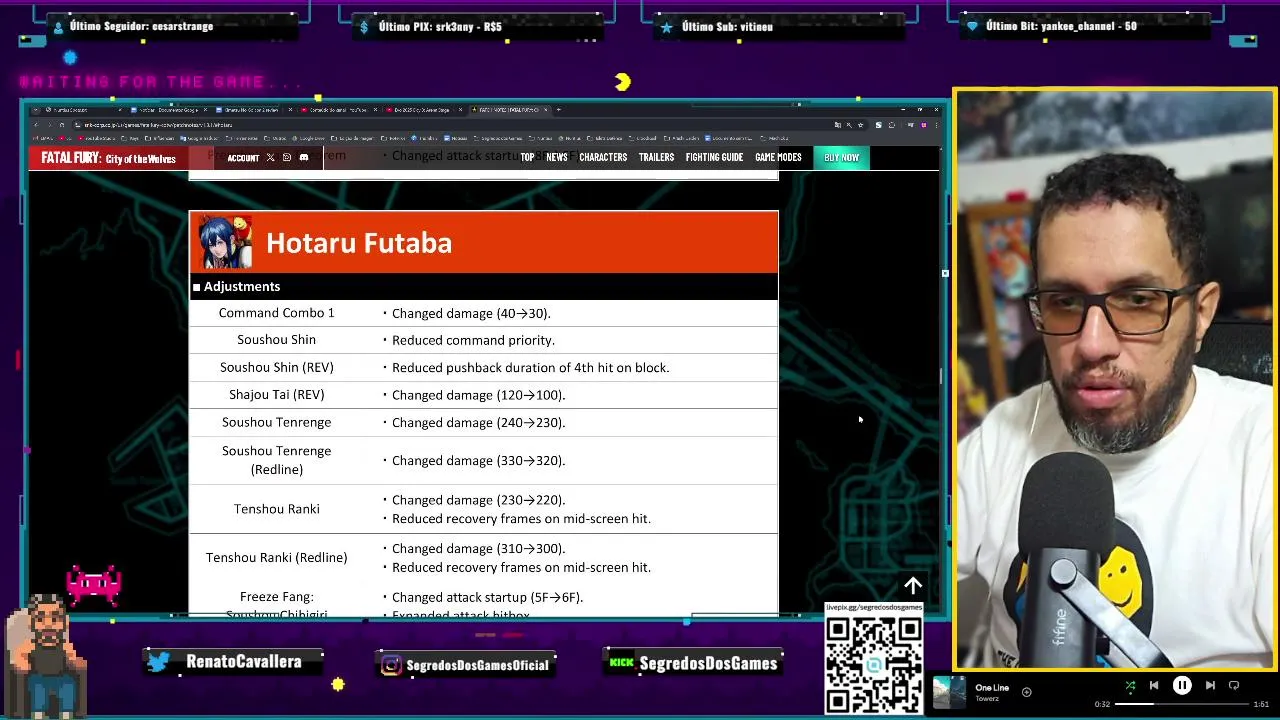Select the Command Combo 1 row label
Screen dimensions: 1280x720
click(x=277, y=313)
